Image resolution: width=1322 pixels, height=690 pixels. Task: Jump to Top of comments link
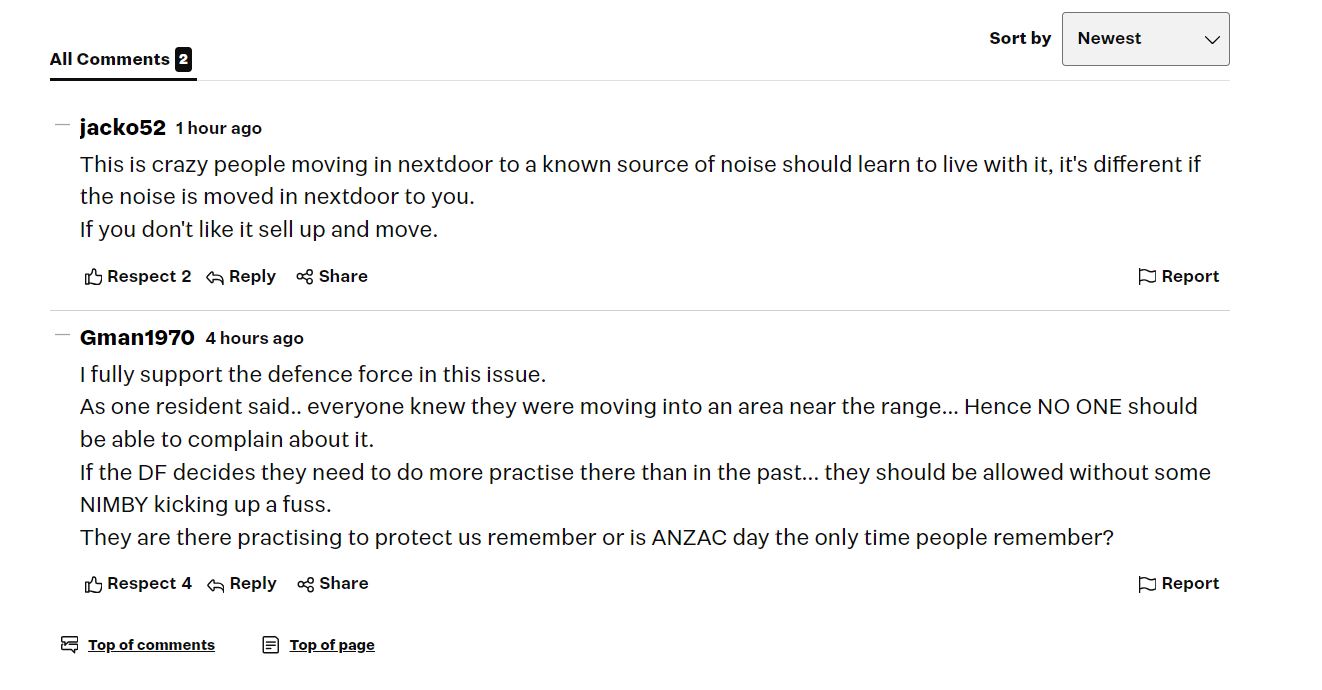[151, 645]
